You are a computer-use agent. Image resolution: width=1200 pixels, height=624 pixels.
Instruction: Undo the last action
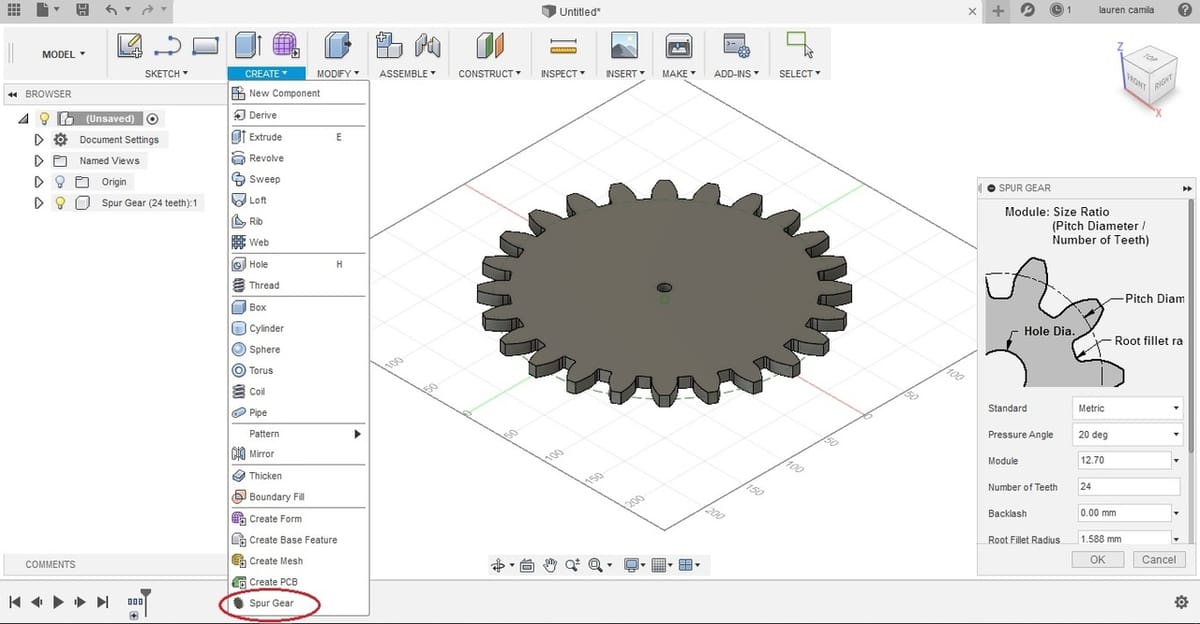111,10
